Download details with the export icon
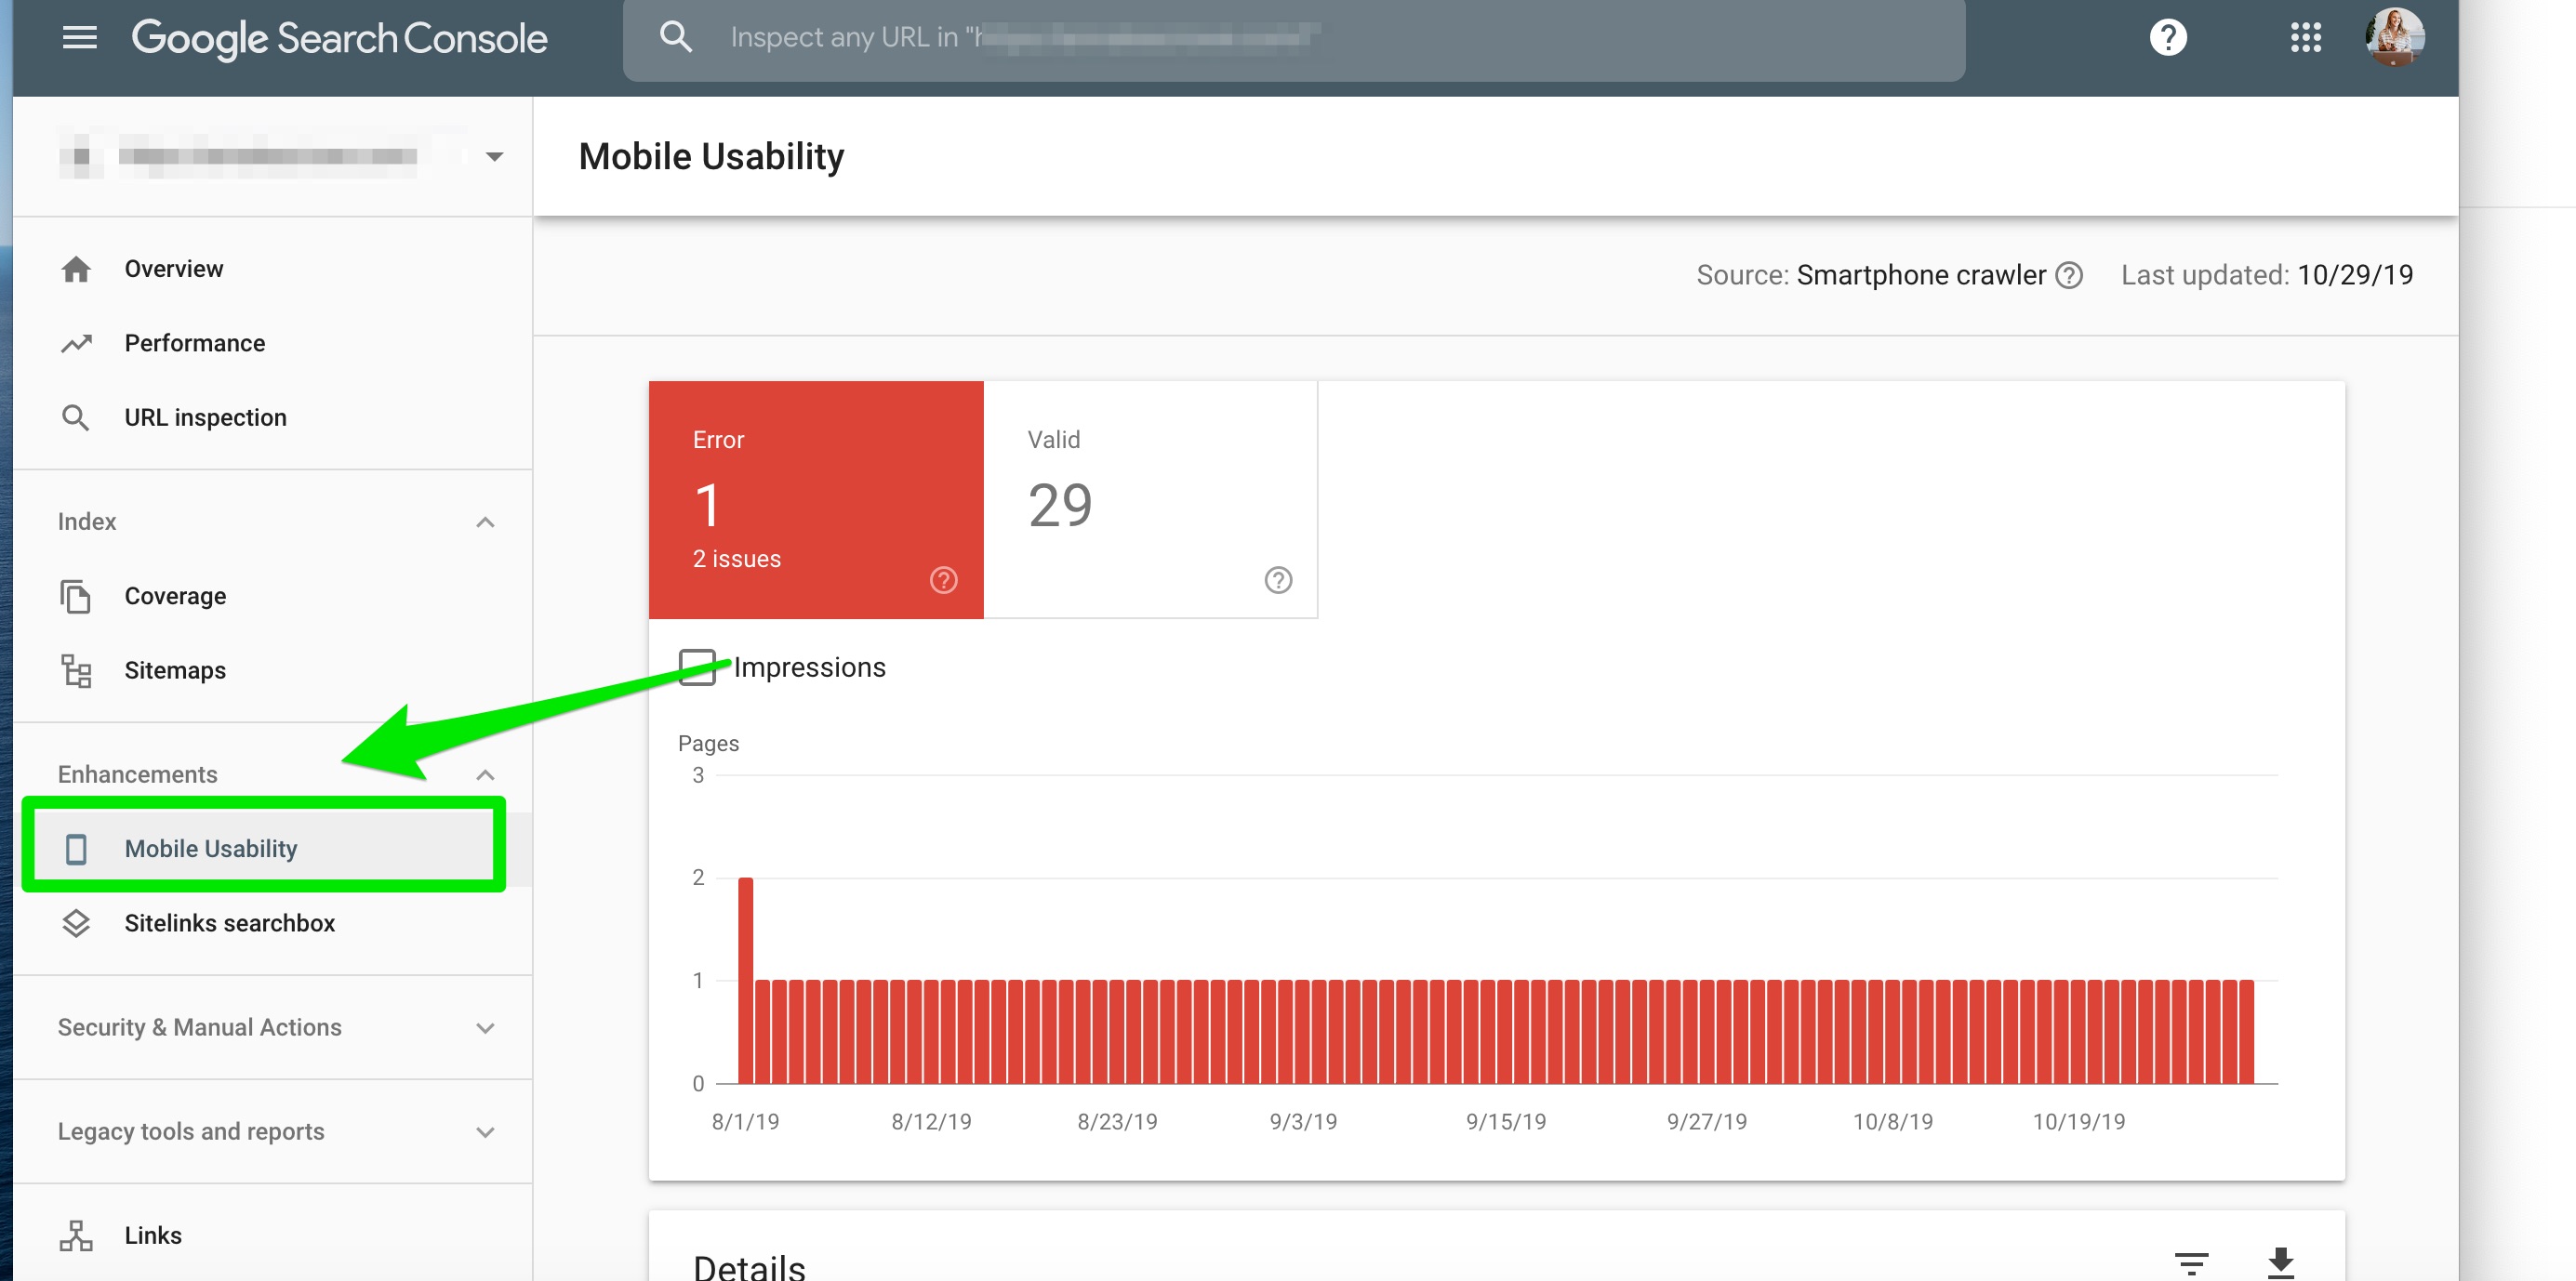This screenshot has height=1281, width=2576. (2280, 1263)
